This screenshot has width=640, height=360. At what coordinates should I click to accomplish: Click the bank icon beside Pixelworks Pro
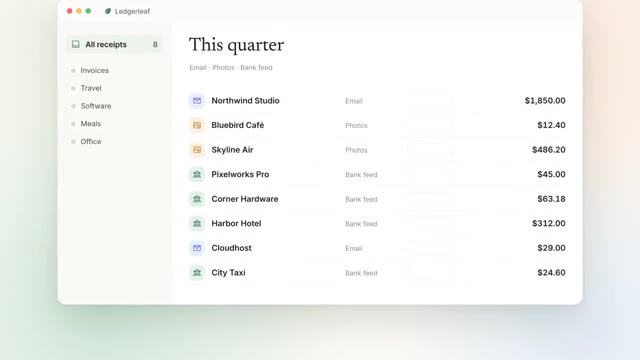[197, 174]
